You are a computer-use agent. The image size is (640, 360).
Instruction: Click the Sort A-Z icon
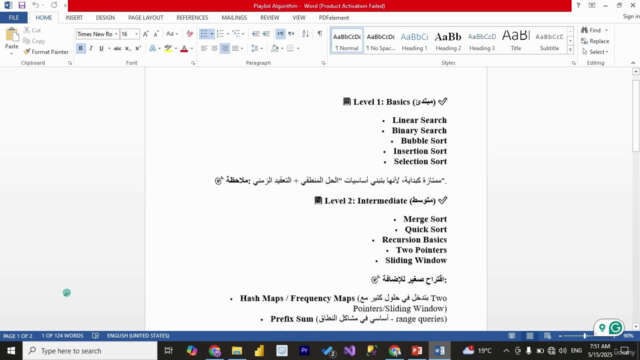(x=305, y=34)
